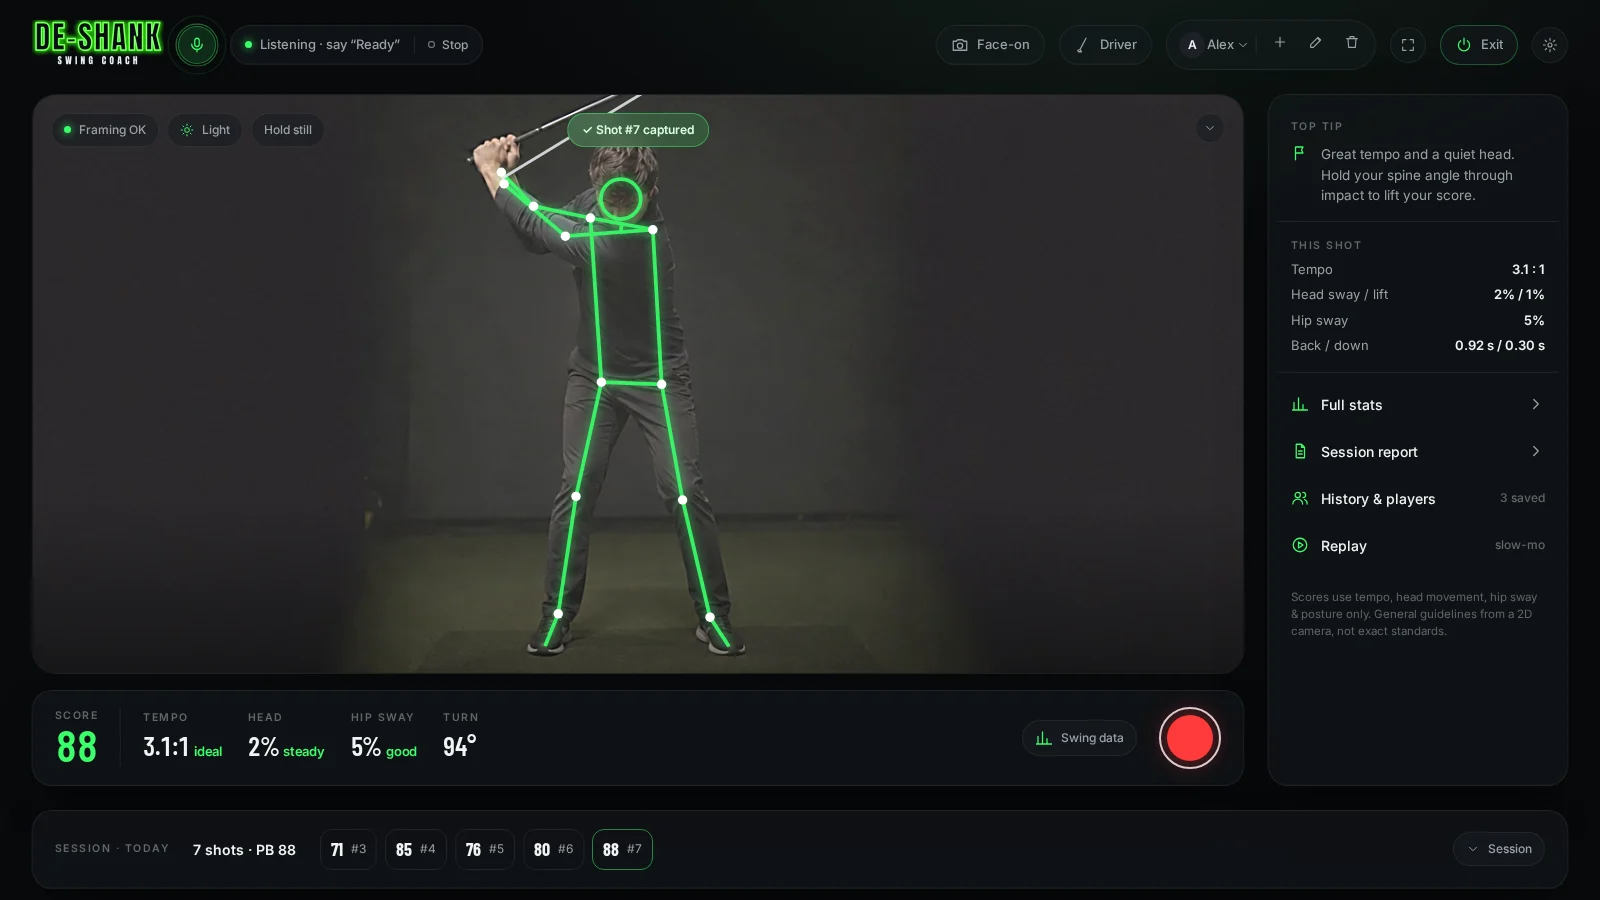Play the slow-mo Replay
The height and width of the screenshot is (900, 1600).
click(x=1417, y=546)
